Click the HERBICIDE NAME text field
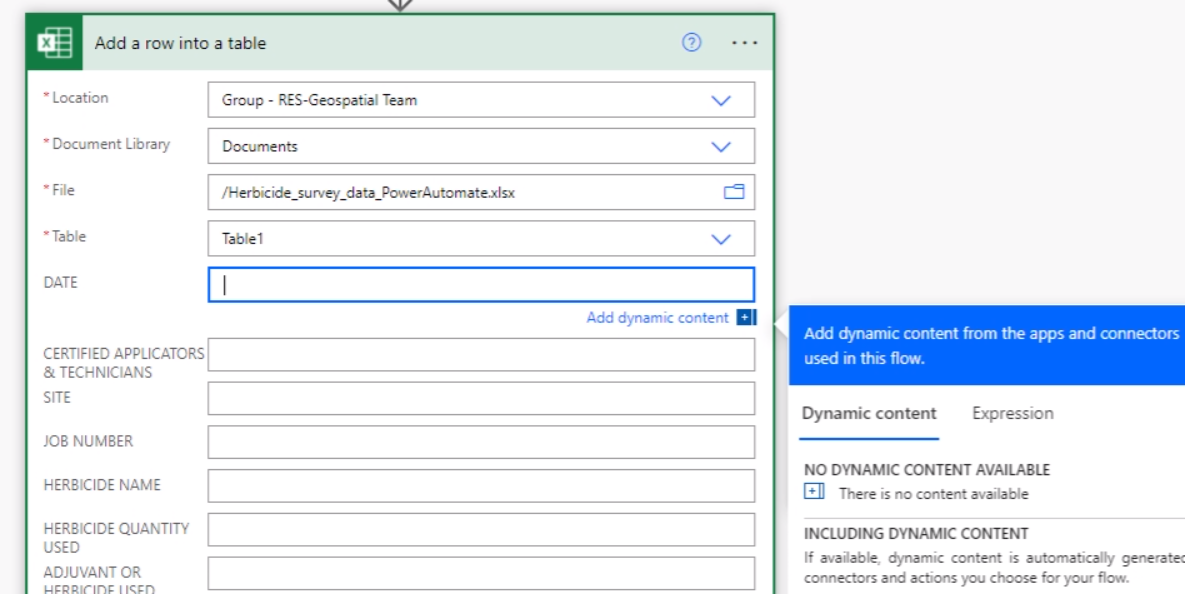Image resolution: width=1185 pixels, height=594 pixels. [481, 486]
